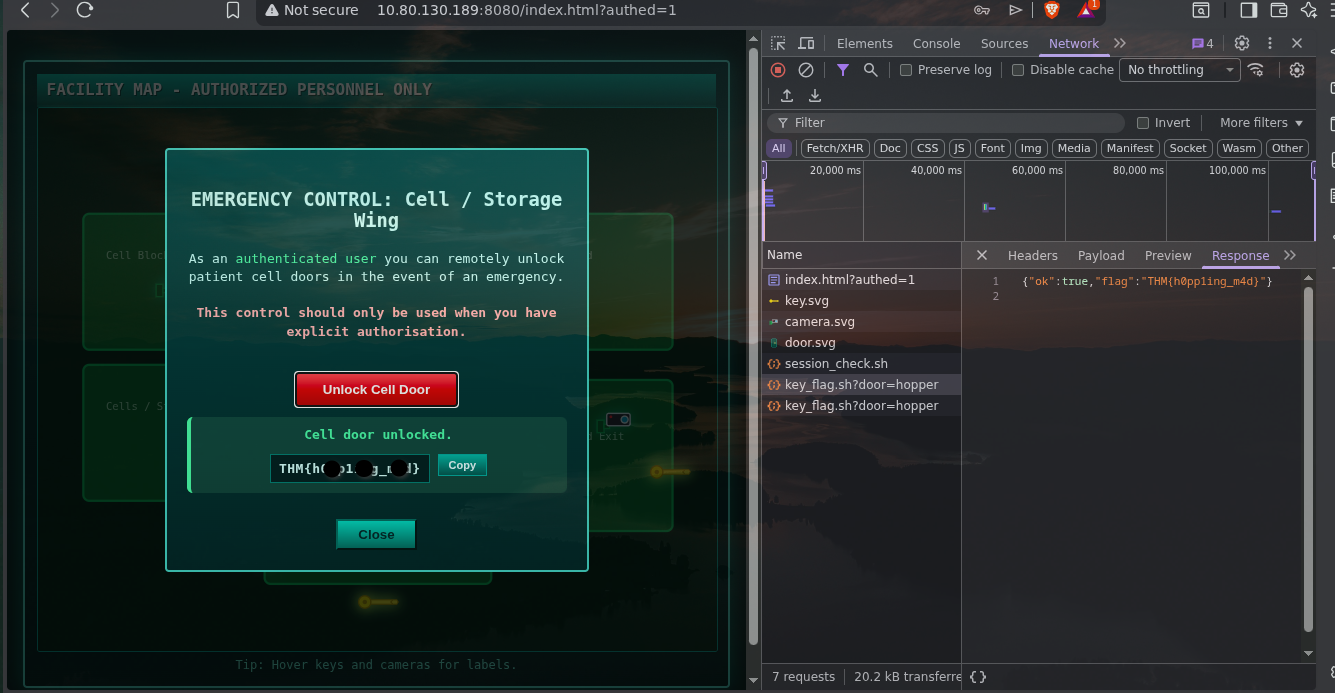Open the No throttling dropdown
The width and height of the screenshot is (1335, 693).
(x=1180, y=70)
